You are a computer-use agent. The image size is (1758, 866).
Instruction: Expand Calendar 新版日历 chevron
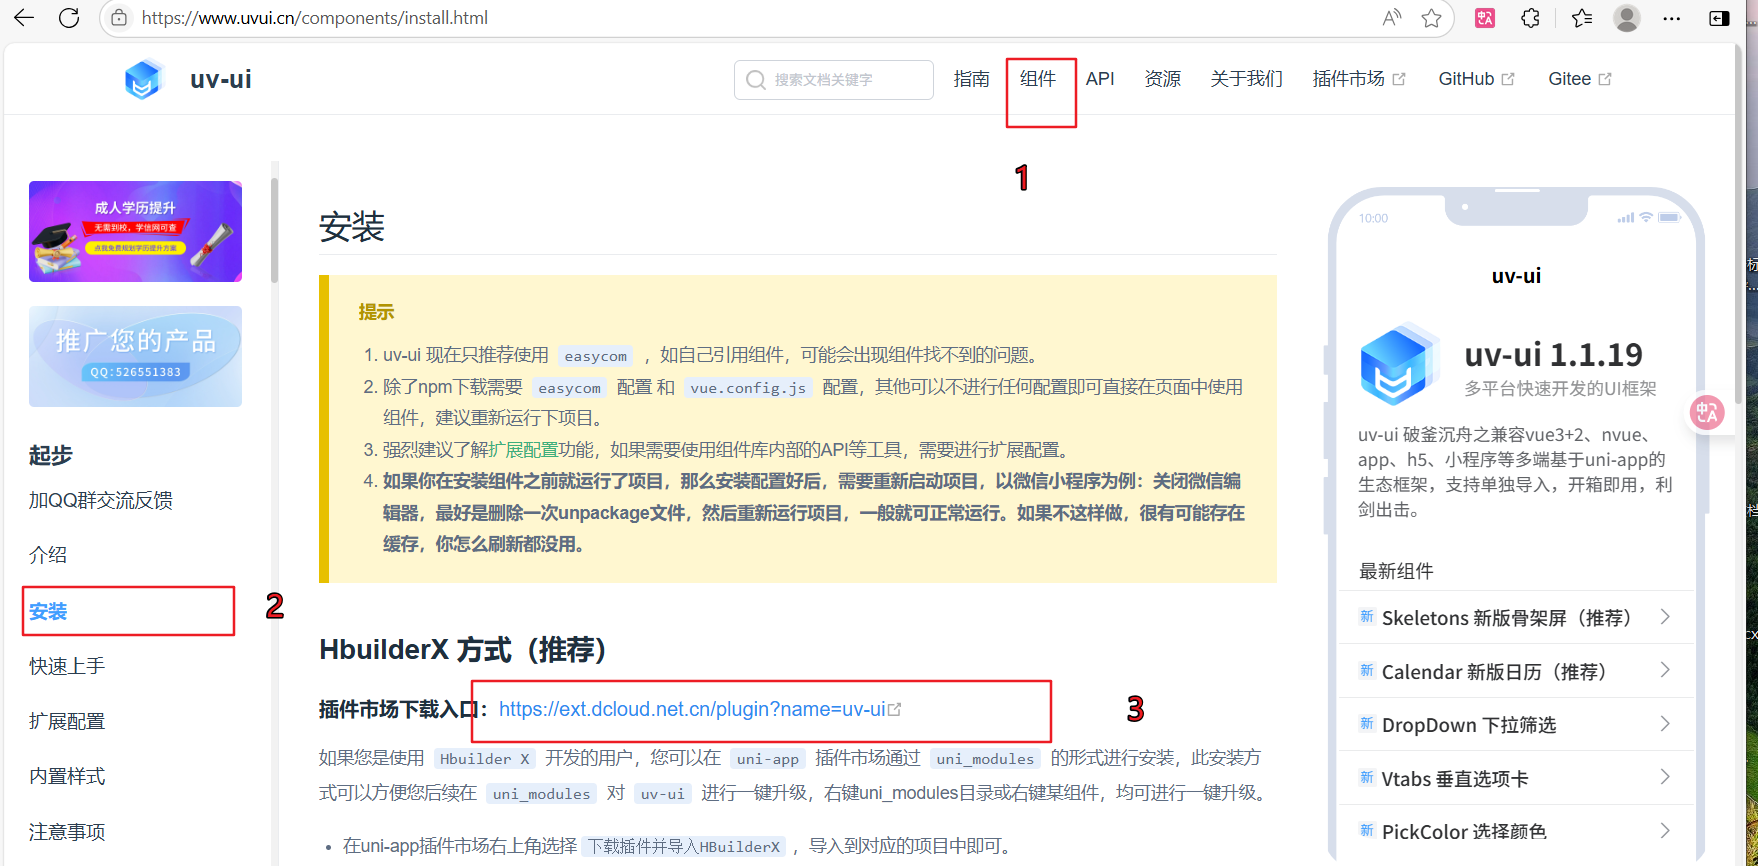(1665, 670)
